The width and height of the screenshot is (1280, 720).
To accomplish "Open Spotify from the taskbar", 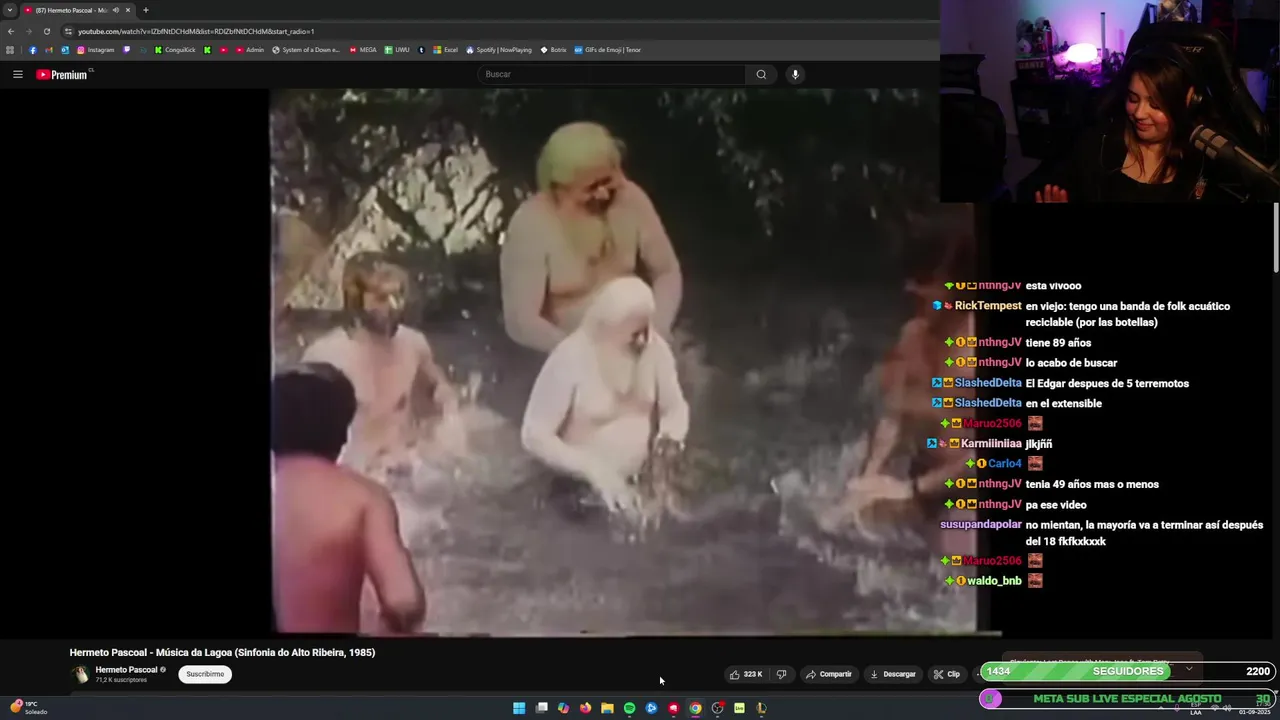I will pos(629,708).
